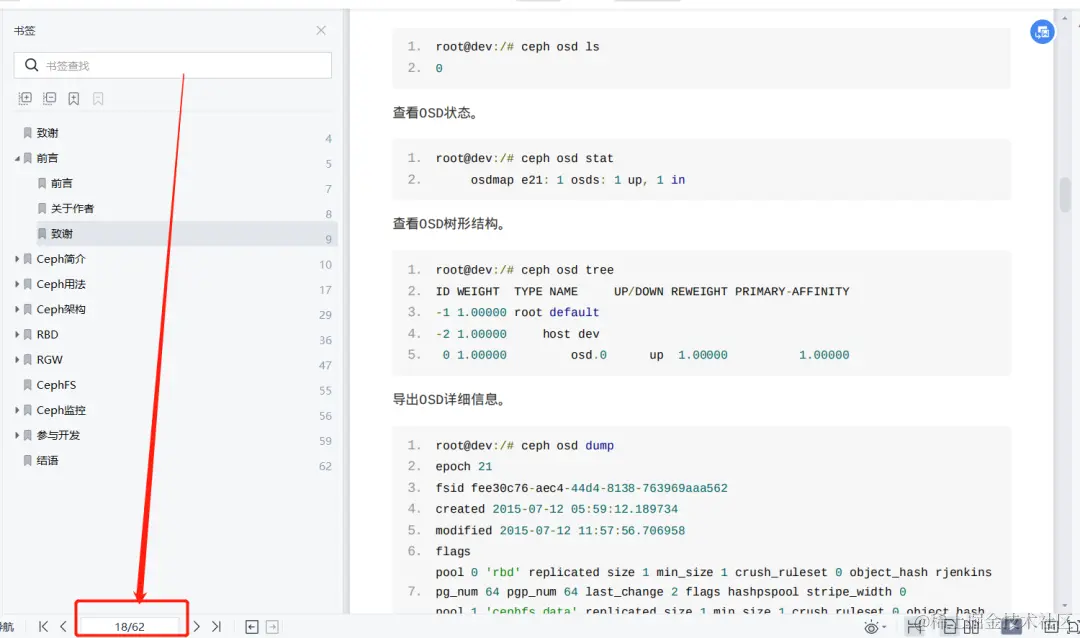Open the 结语 bookmark
The image size is (1080, 638).
[48, 460]
